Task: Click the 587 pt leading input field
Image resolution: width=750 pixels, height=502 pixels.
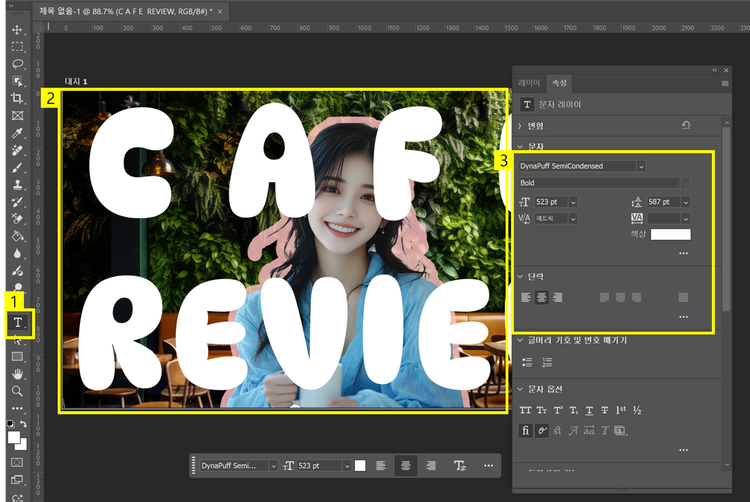Action: (662, 202)
